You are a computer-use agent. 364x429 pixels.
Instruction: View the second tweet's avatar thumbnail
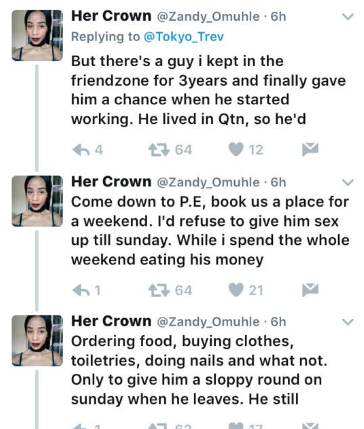coord(37,201)
